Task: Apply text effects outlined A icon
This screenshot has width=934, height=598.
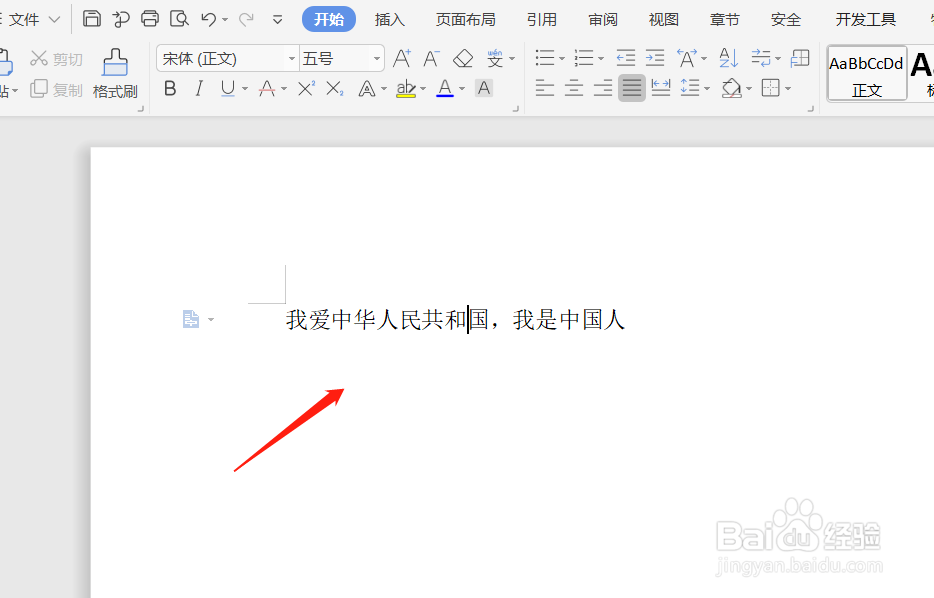Action: 367,89
